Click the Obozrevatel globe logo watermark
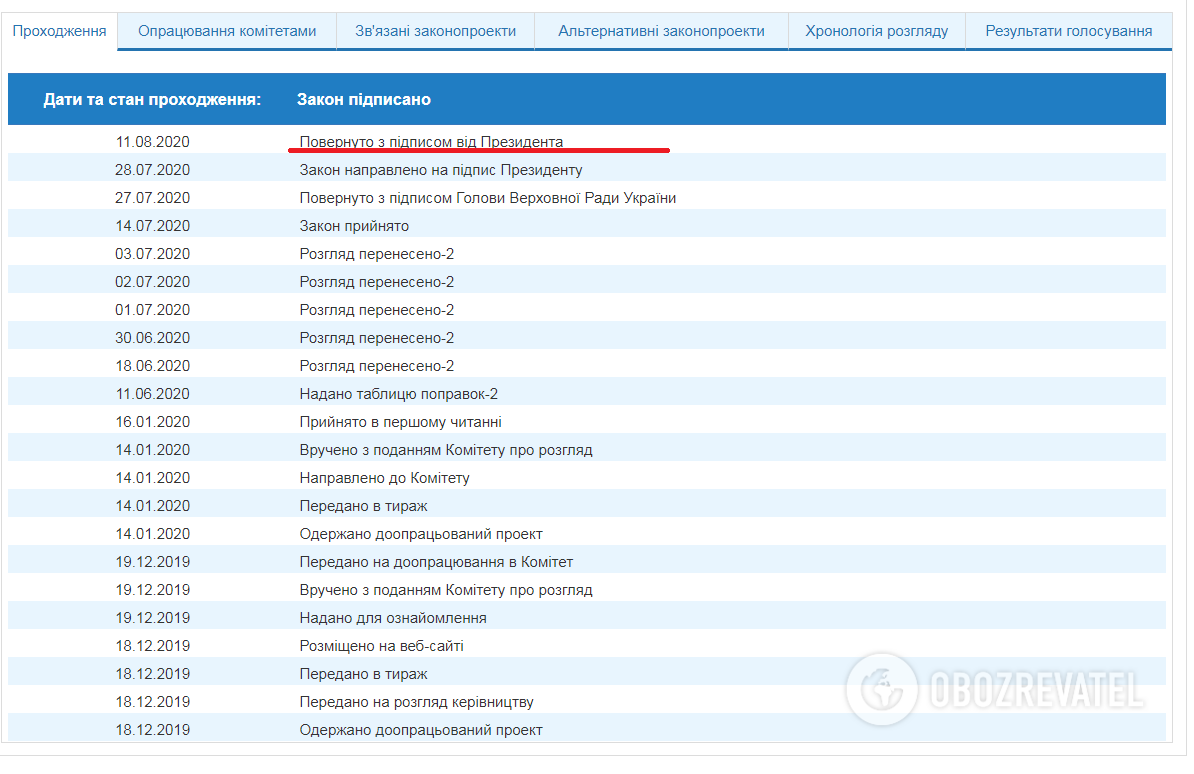This screenshot has height=774, width=1194. [881, 689]
